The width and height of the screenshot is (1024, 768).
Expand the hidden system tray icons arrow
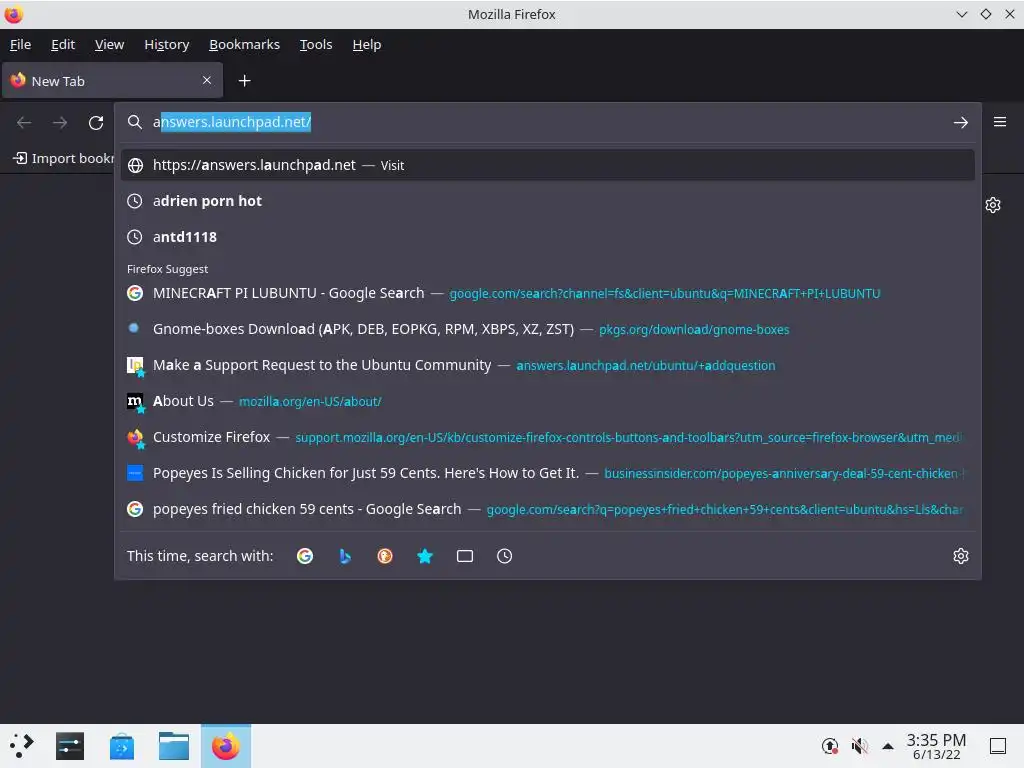click(x=888, y=745)
